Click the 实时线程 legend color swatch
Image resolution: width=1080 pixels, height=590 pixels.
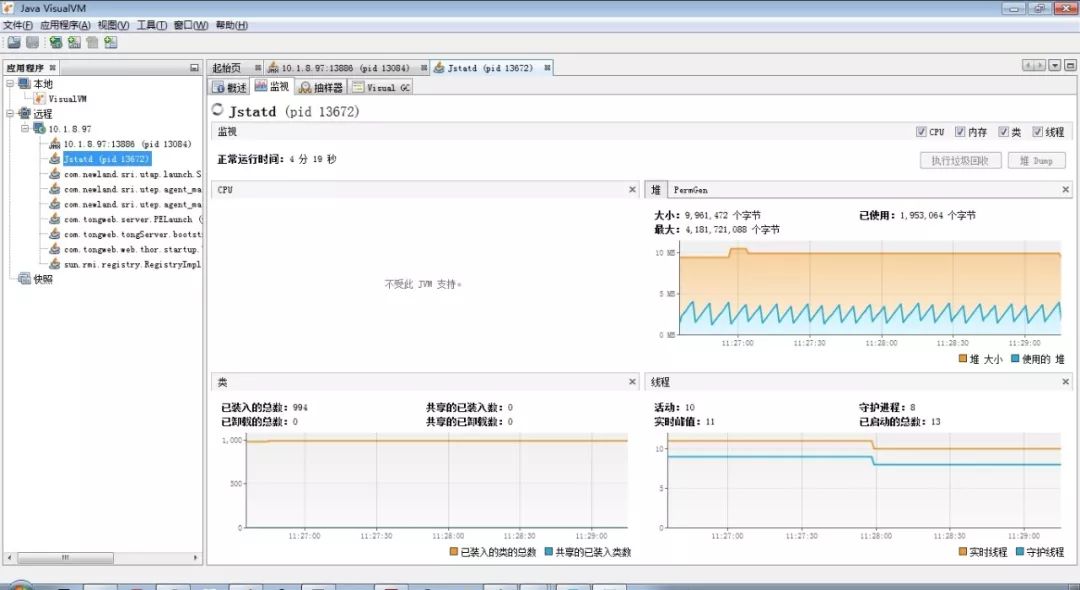point(963,551)
